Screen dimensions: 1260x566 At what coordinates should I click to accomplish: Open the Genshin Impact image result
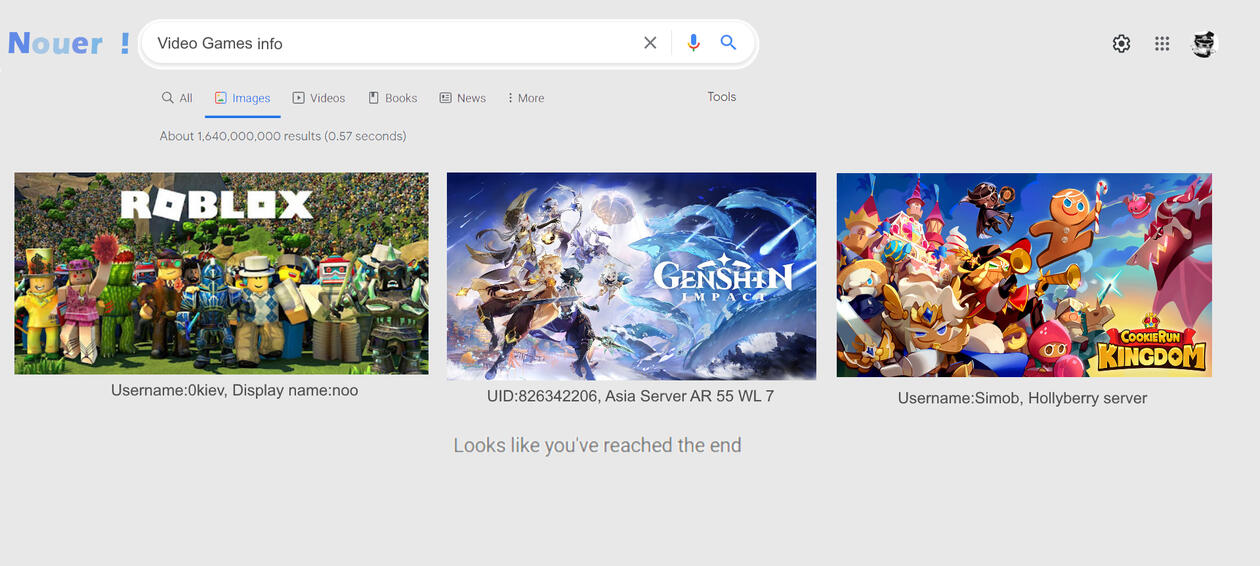pyautogui.click(x=631, y=276)
